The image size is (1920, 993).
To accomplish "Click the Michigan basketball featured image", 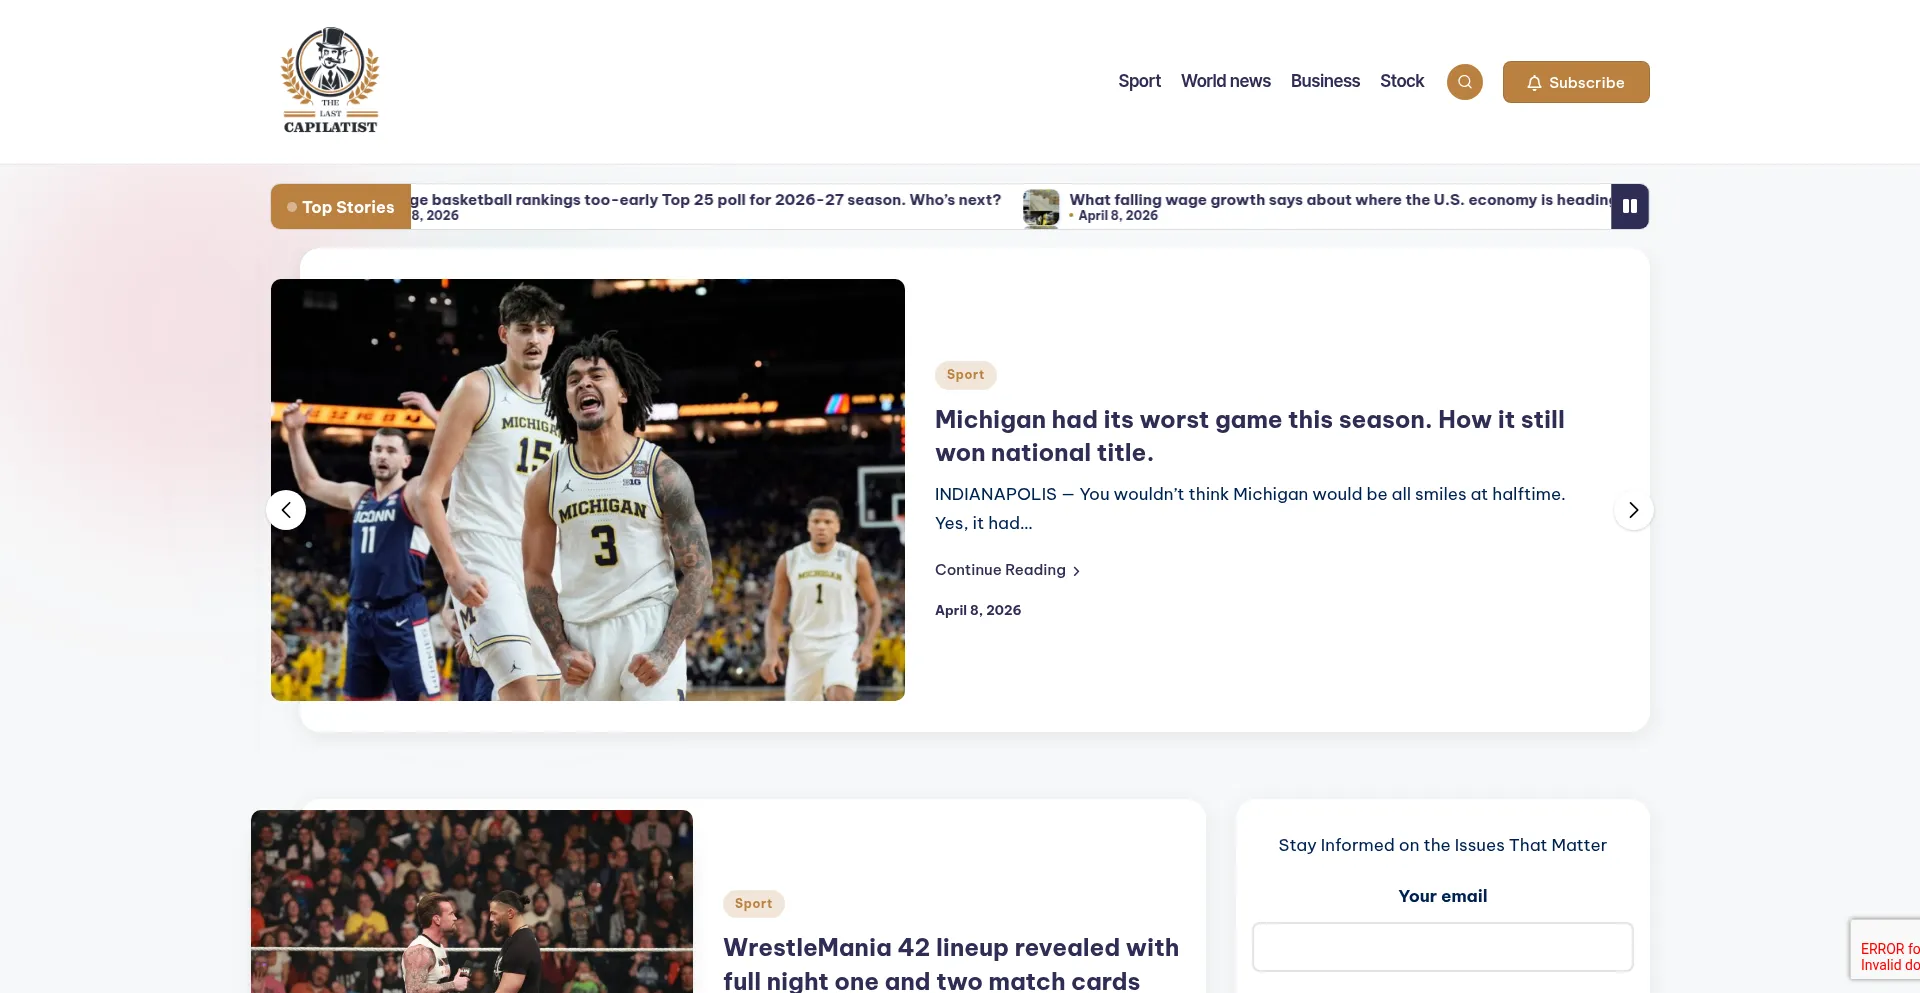I will (588, 490).
